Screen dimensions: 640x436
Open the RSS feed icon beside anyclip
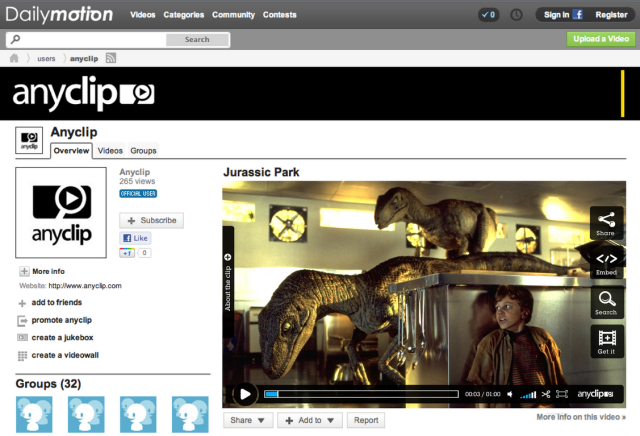point(111,58)
